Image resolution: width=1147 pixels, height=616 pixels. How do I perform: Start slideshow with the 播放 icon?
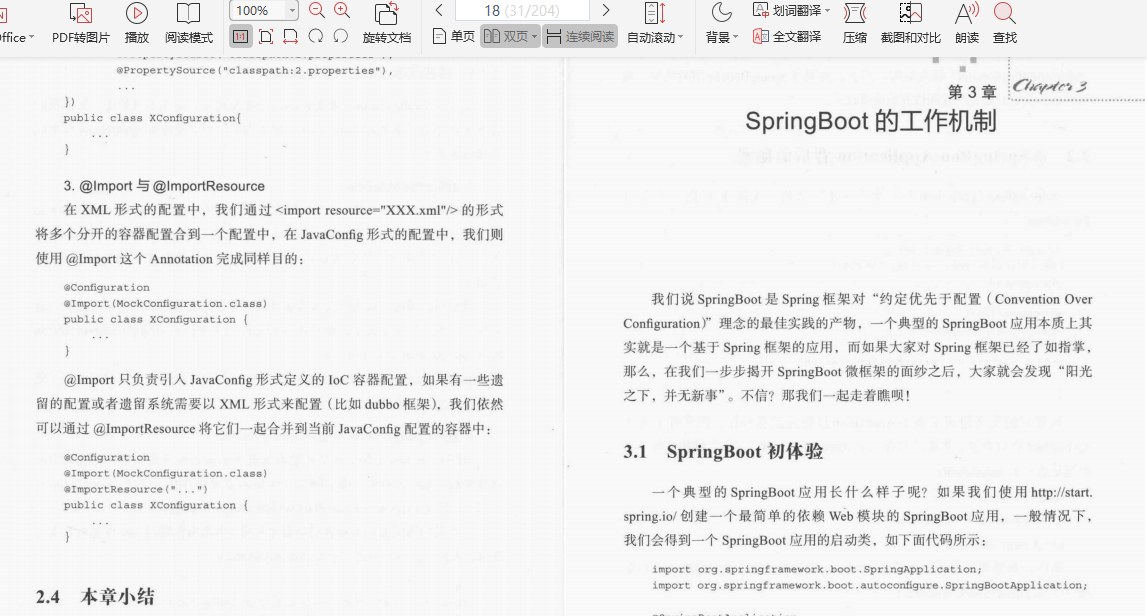[137, 13]
